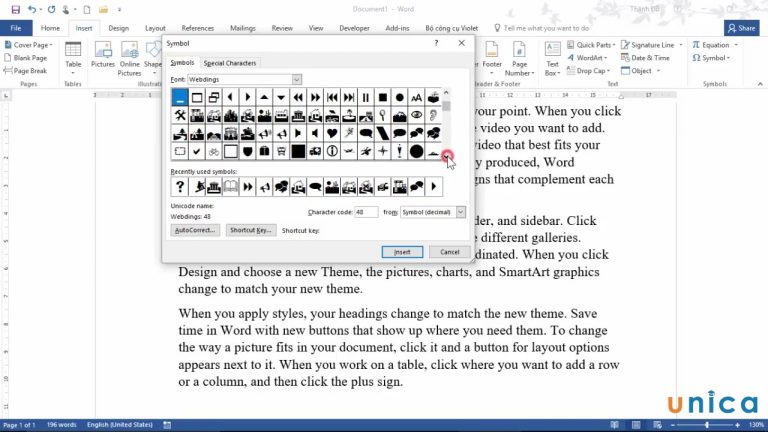
Task: Choose the magnifying glass symbol
Action: coord(383,115)
